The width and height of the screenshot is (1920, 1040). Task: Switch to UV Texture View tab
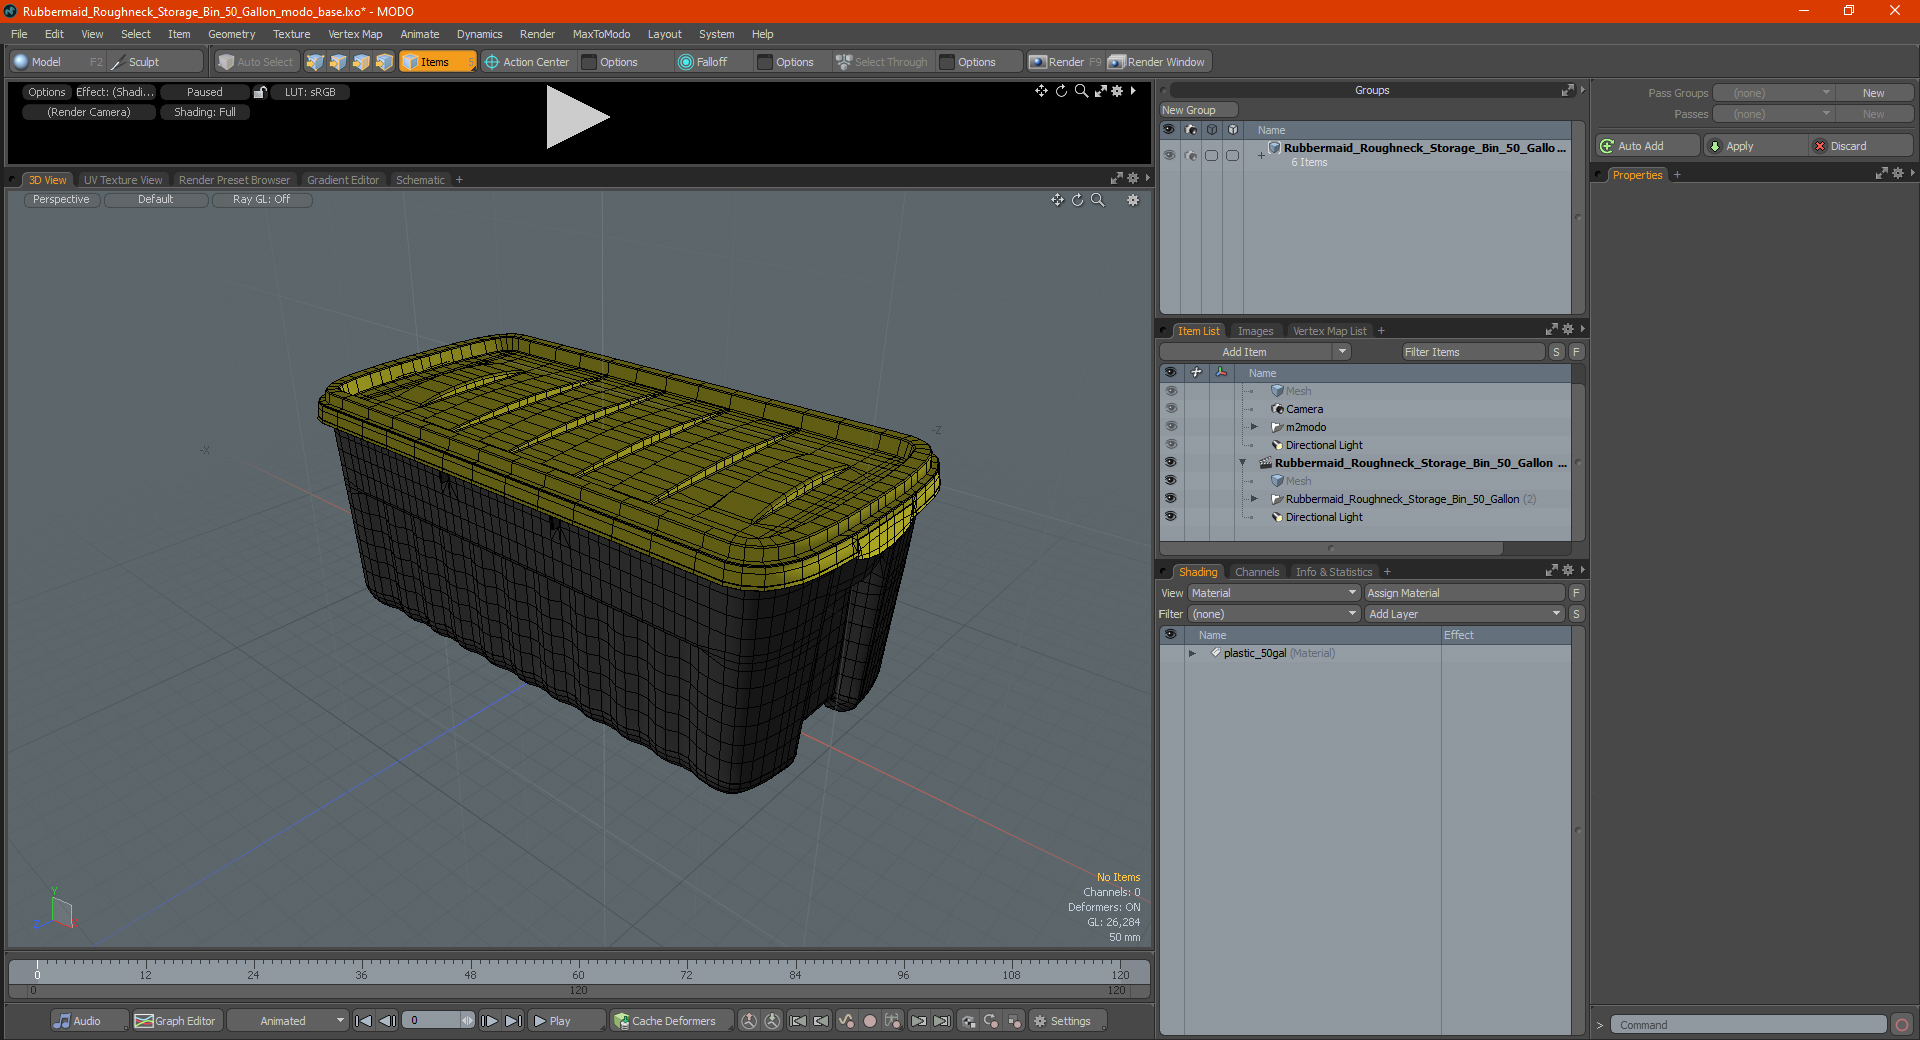click(123, 180)
